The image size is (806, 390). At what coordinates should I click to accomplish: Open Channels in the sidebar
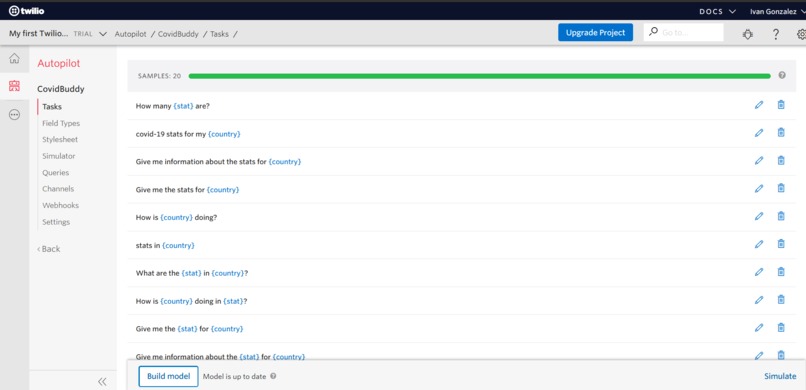click(x=58, y=189)
